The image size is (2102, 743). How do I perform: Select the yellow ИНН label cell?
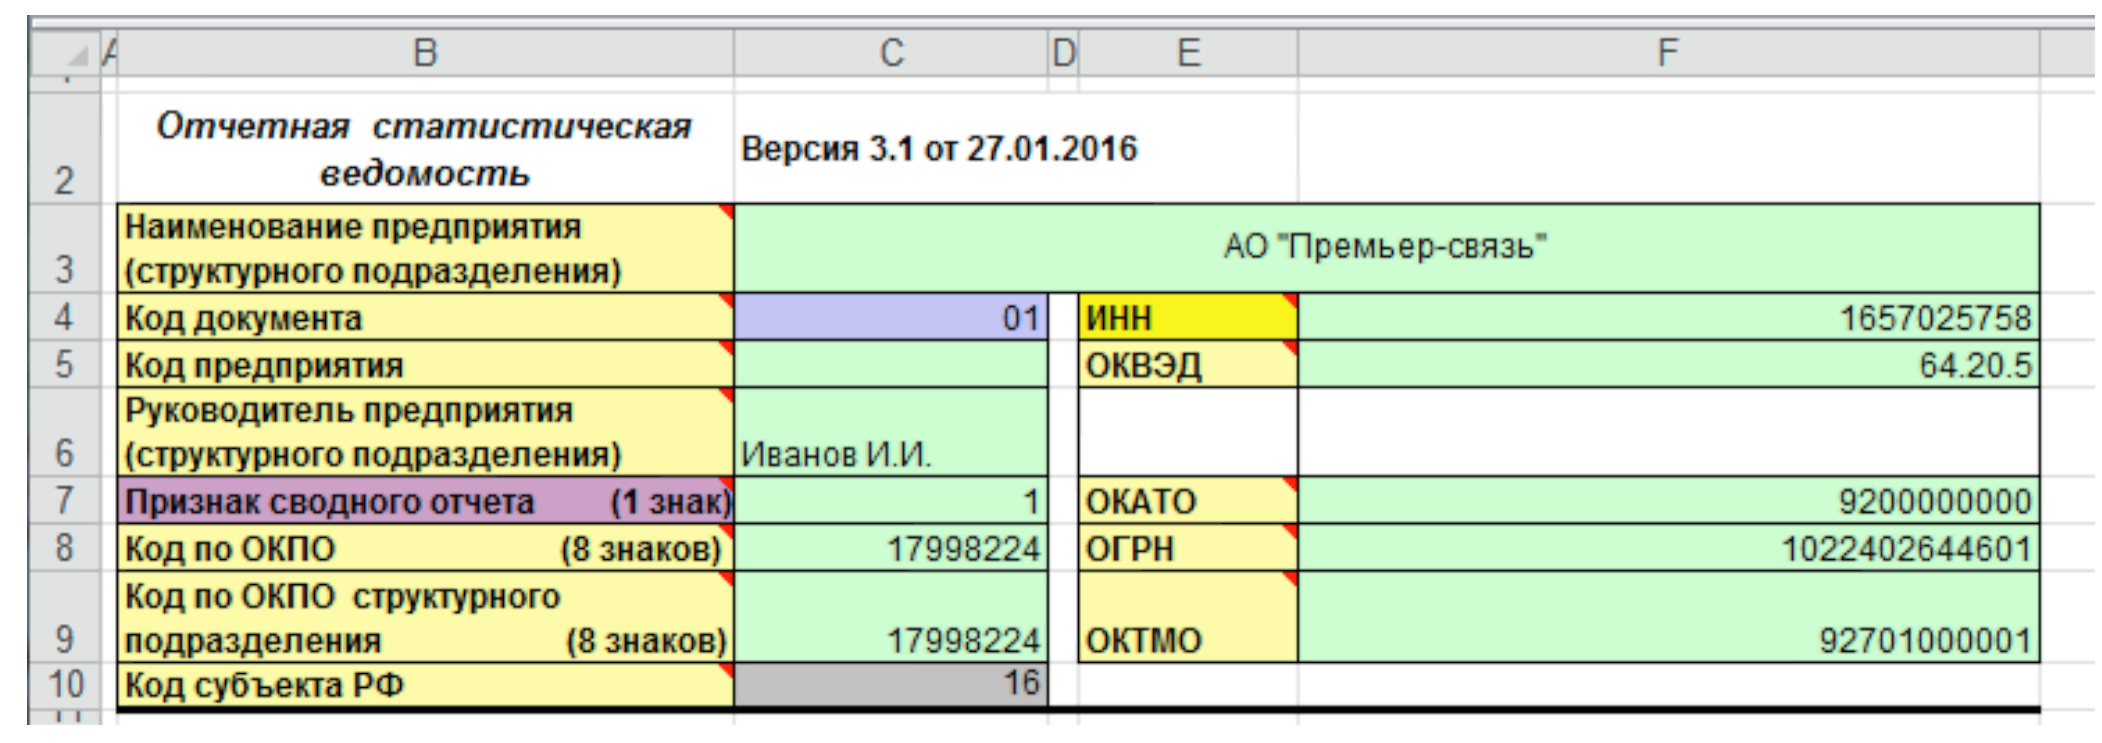point(1188,318)
